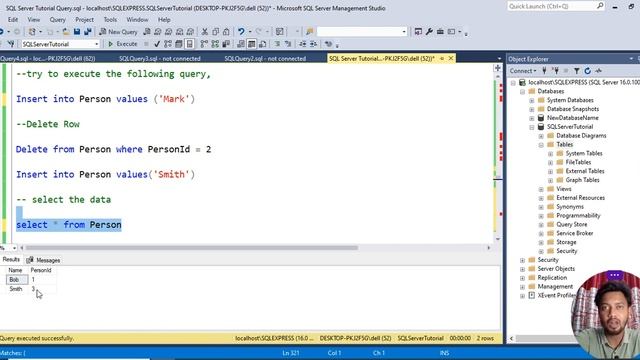The height and width of the screenshot is (360, 640).
Task: Select the Bob cell in results grid
Action: tap(17, 280)
